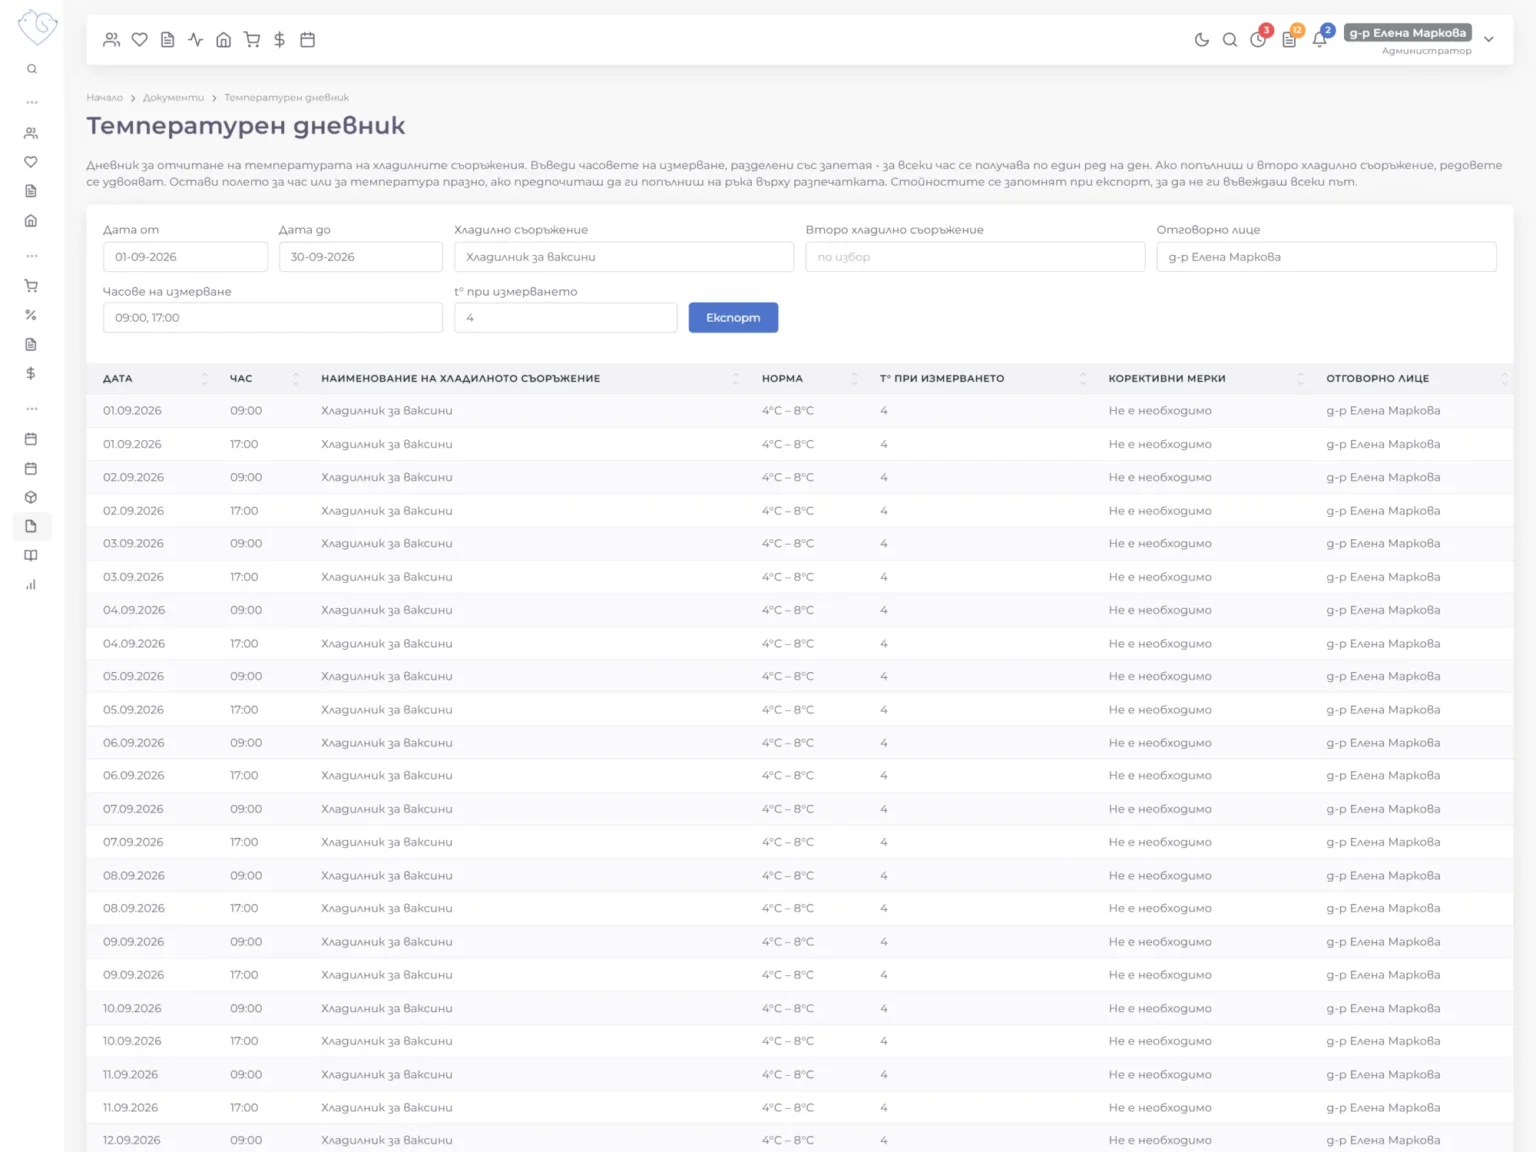Open the sidebar shopping cart item

(x=31, y=286)
